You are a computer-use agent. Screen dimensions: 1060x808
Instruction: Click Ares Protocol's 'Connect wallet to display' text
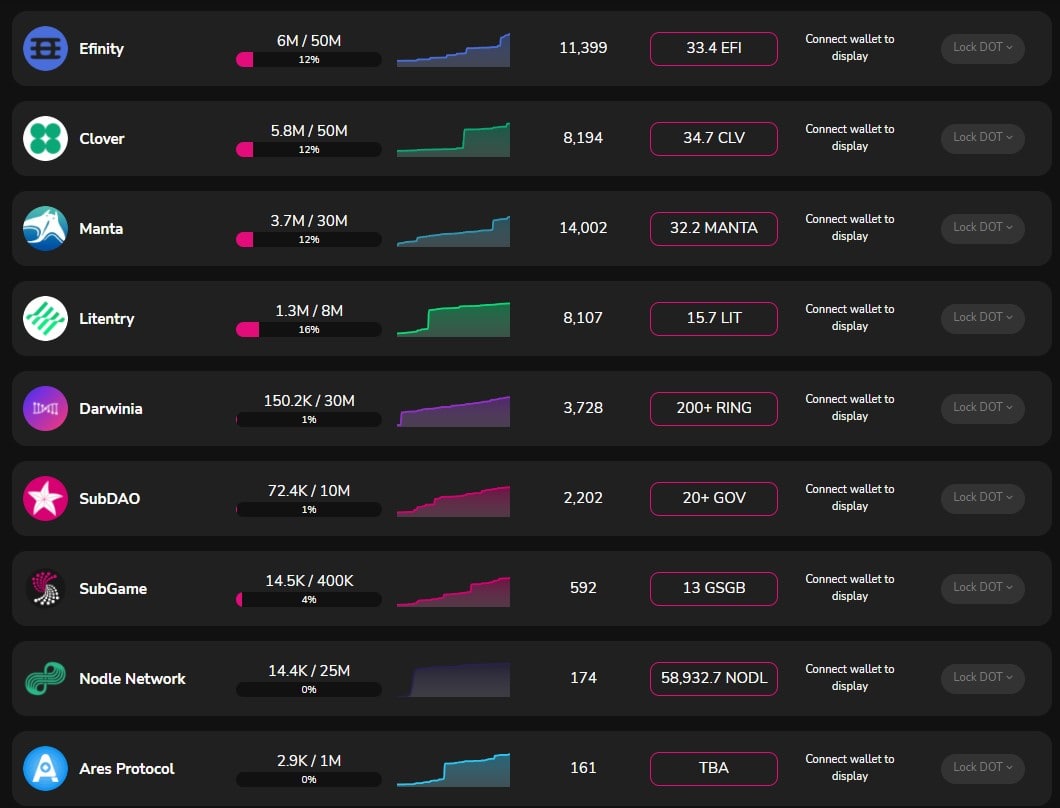850,767
